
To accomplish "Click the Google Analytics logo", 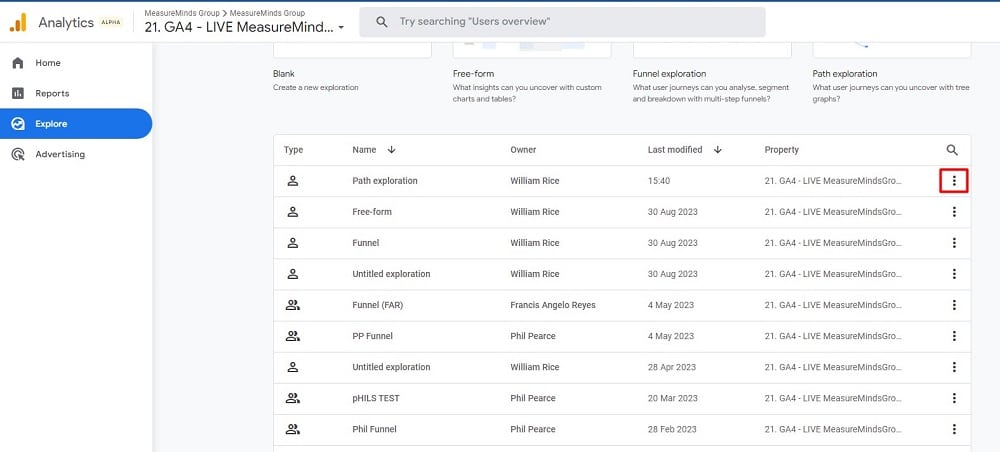I will point(18,22).
